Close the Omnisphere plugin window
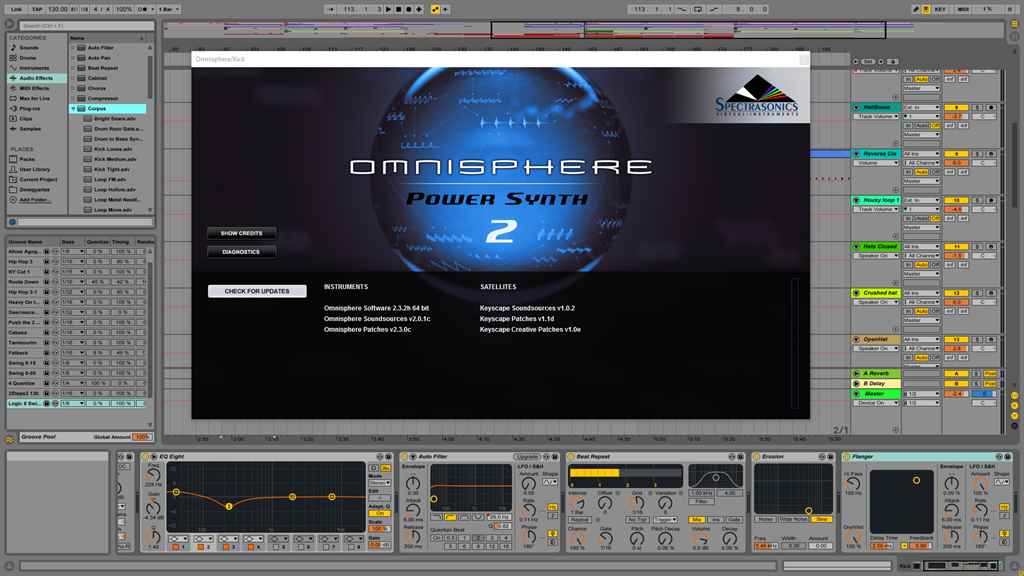The width and height of the screenshot is (1024, 576). [x=804, y=59]
